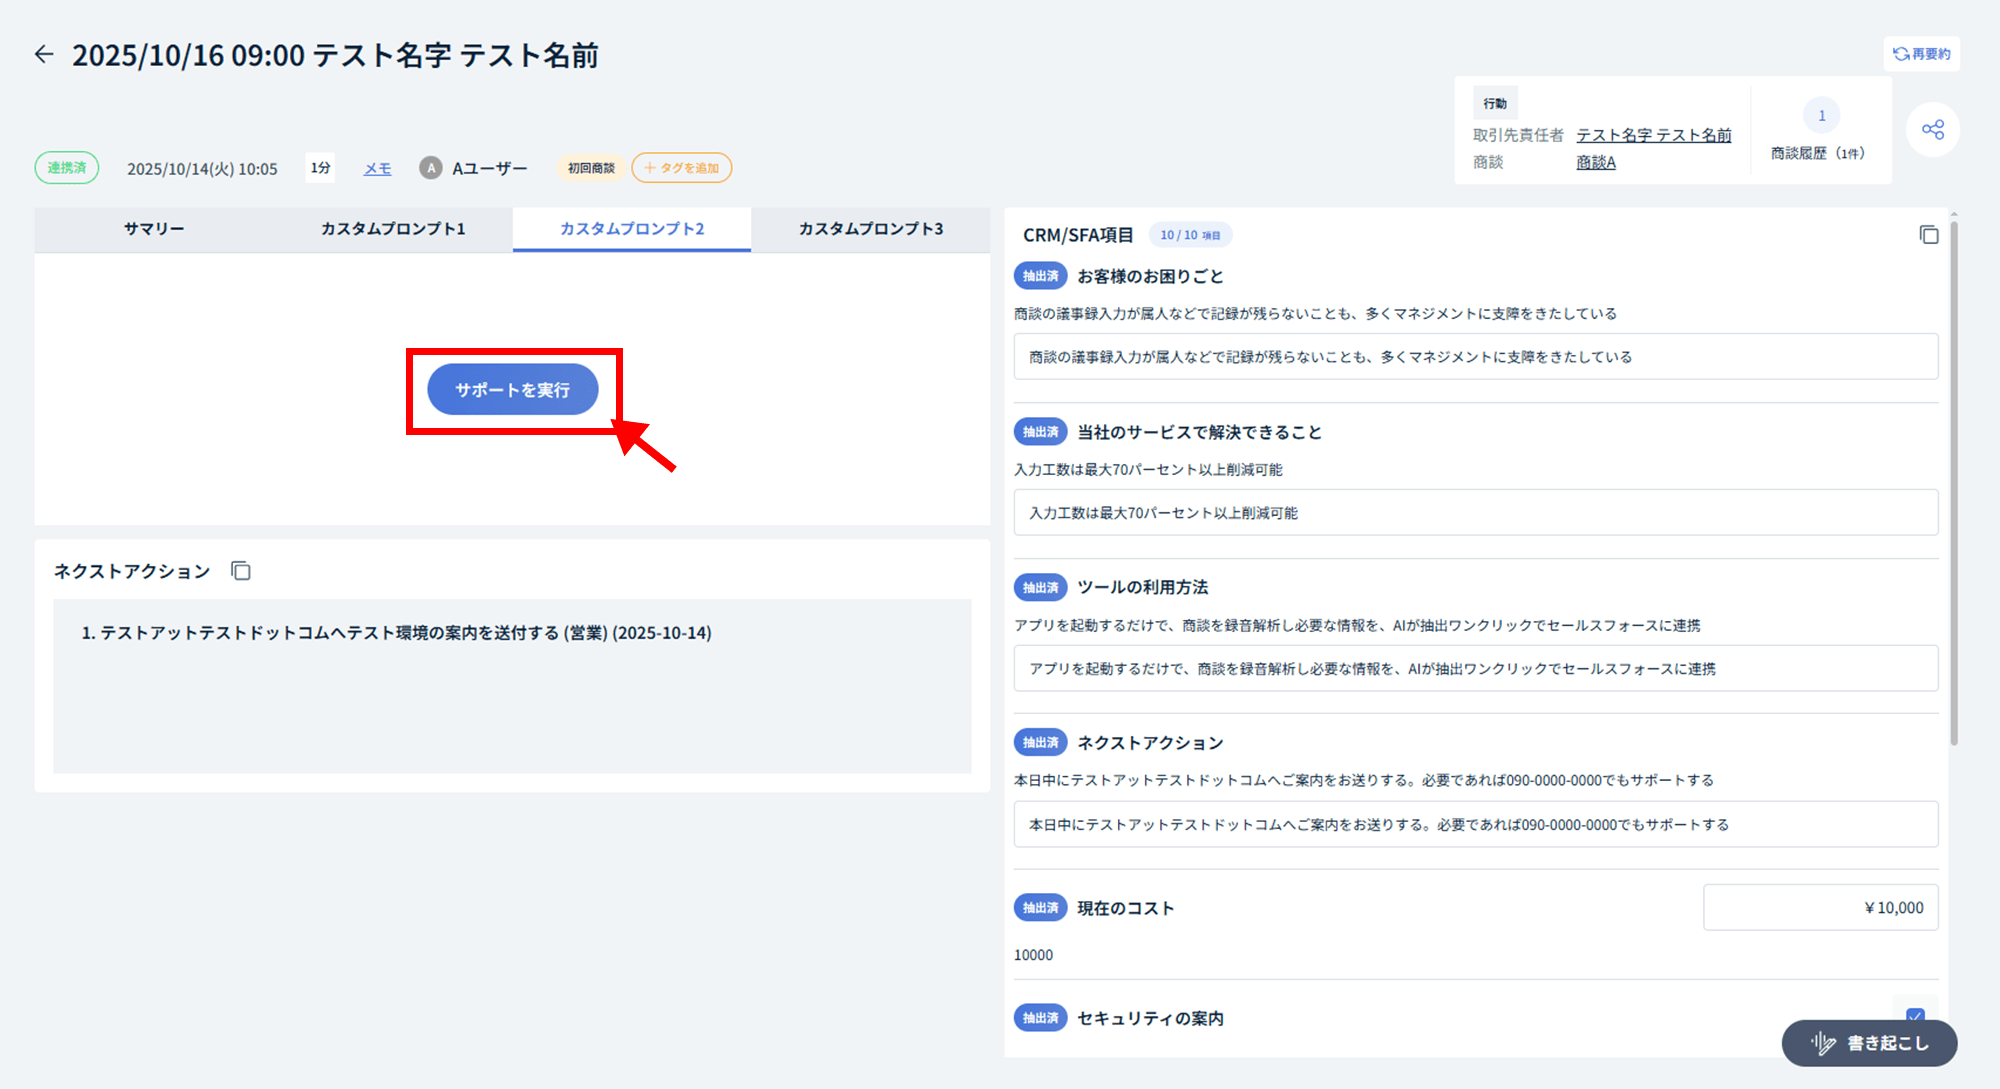This screenshot has height=1089, width=2000.
Task: Click タグを追加 button
Action: tap(681, 168)
